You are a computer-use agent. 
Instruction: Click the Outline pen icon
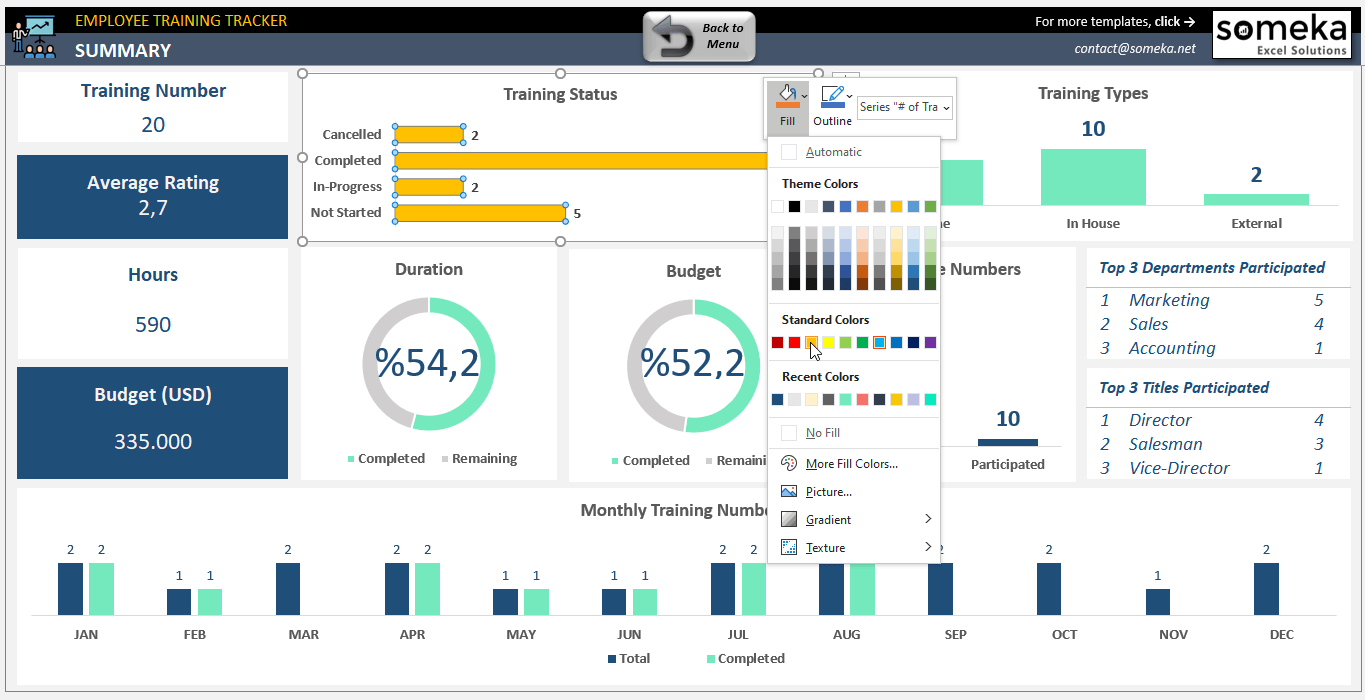[830, 96]
